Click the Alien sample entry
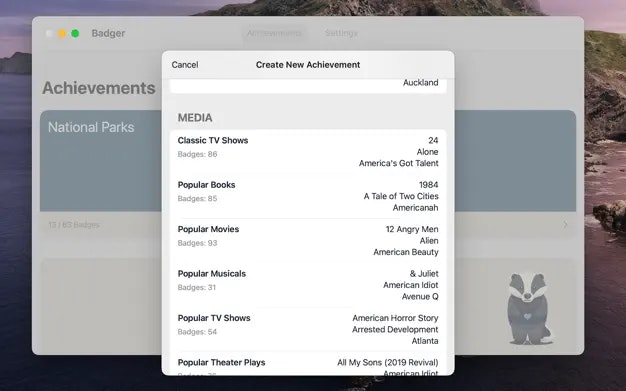This screenshot has height=391, width=626. click(429, 241)
